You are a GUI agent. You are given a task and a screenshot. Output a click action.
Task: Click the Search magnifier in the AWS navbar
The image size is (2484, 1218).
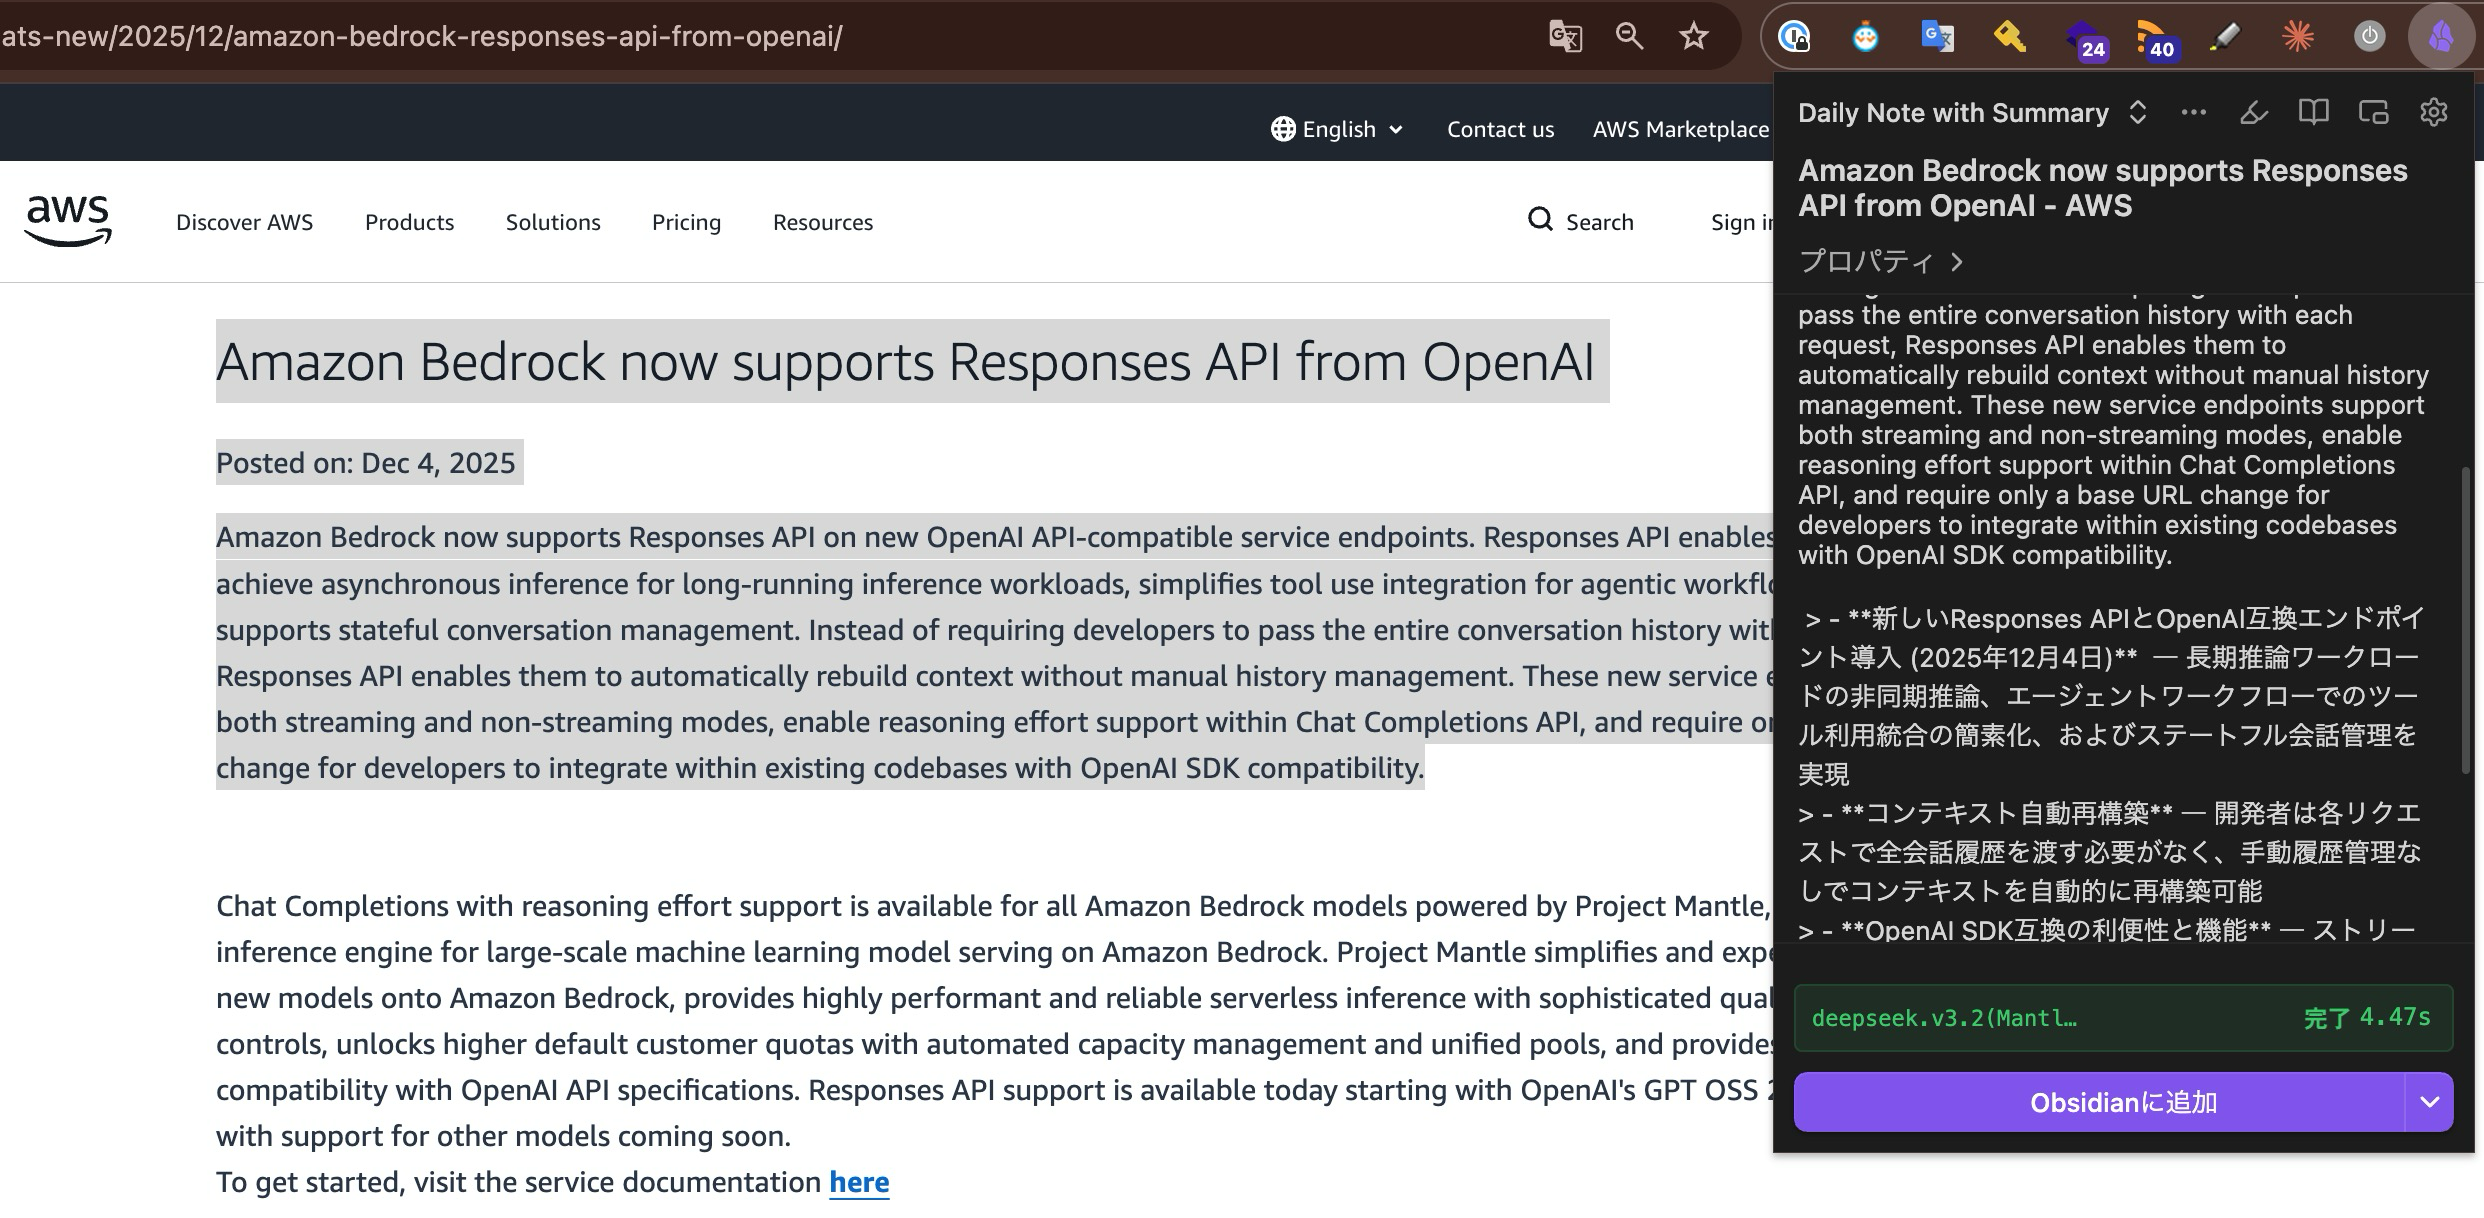[1539, 221]
